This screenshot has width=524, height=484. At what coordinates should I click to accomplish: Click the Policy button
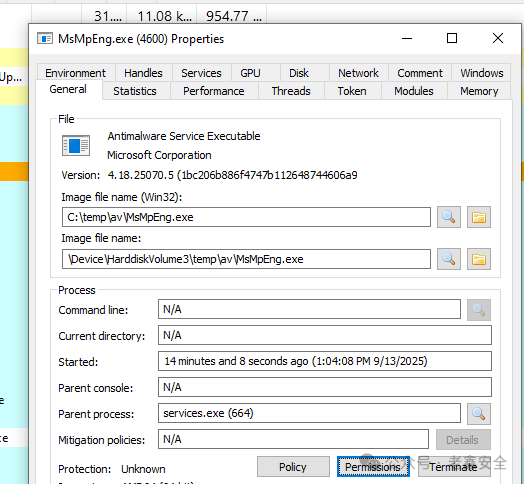(293, 467)
